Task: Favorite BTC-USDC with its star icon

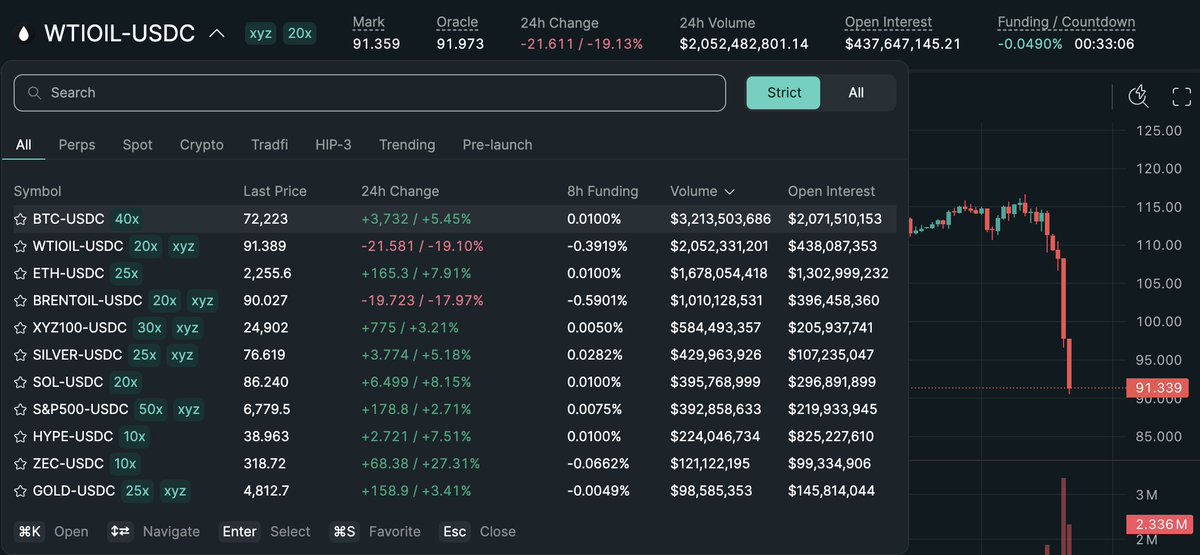Action: [x=20, y=219]
